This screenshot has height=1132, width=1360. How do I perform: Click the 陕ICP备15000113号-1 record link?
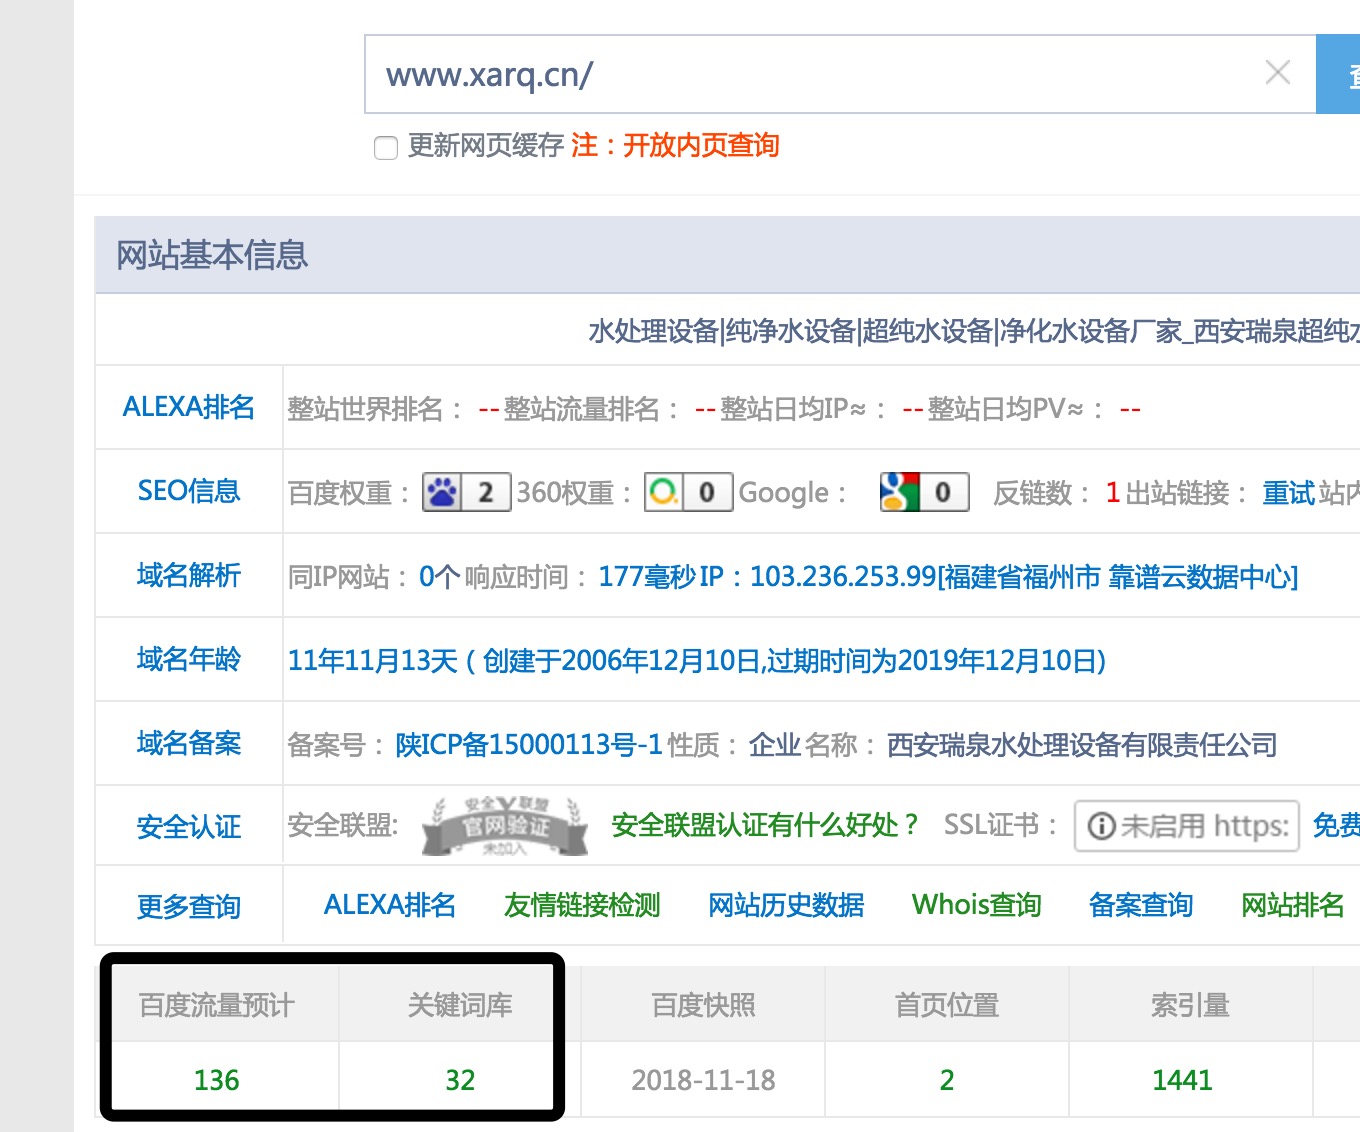pyautogui.click(x=529, y=745)
